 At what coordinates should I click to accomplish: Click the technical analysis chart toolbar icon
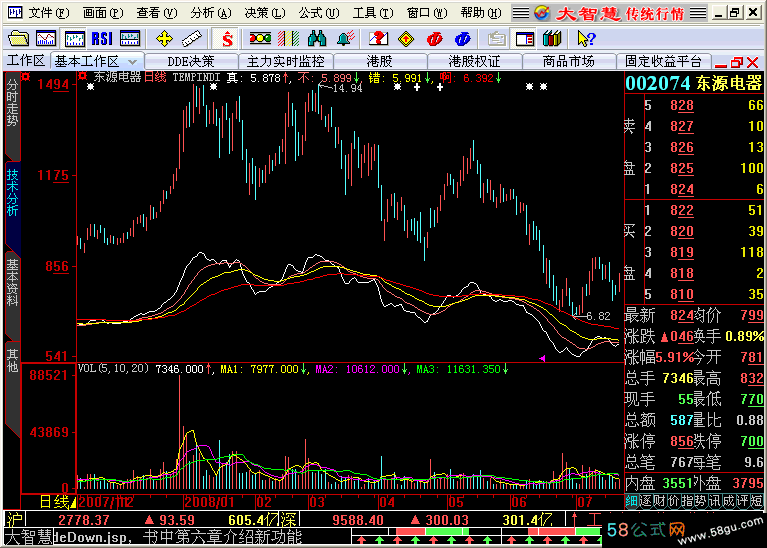(x=74, y=38)
